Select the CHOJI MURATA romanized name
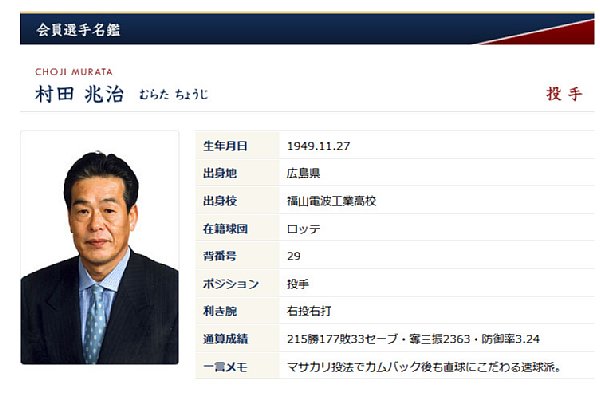 (74, 72)
